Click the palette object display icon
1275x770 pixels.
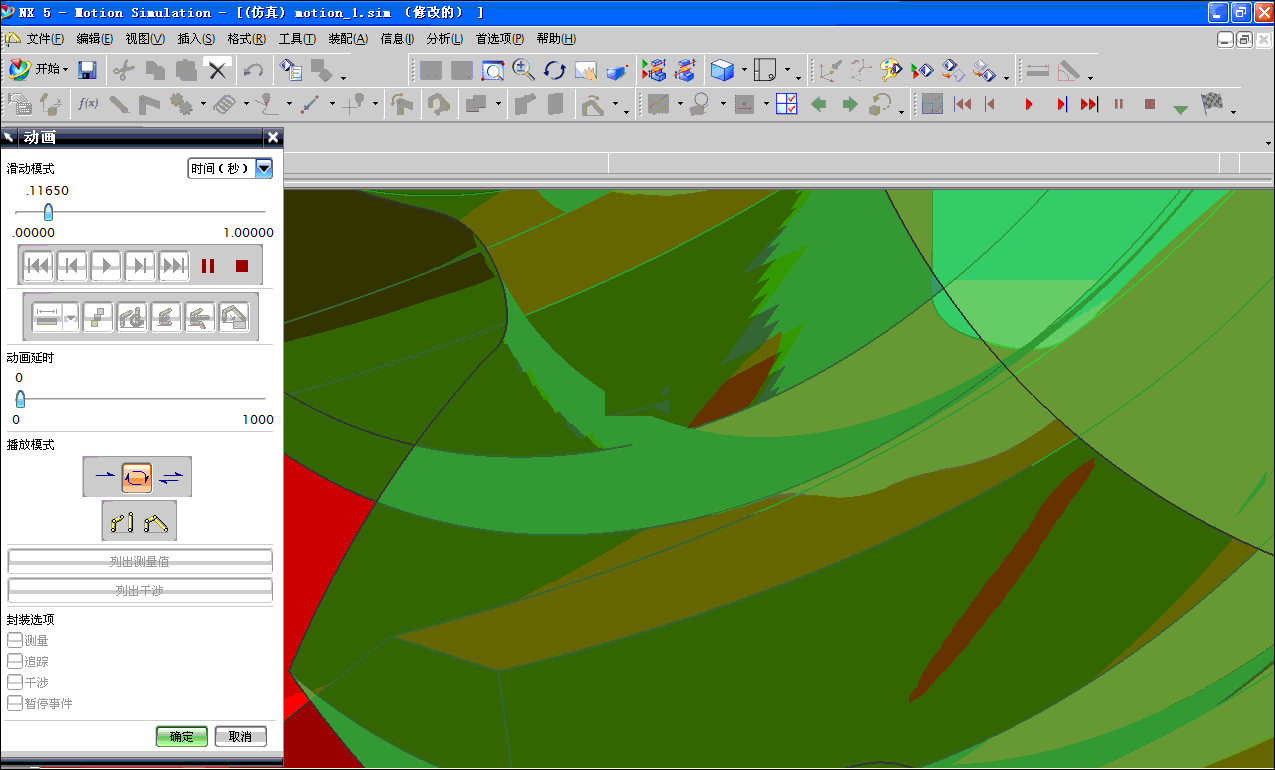(890, 70)
